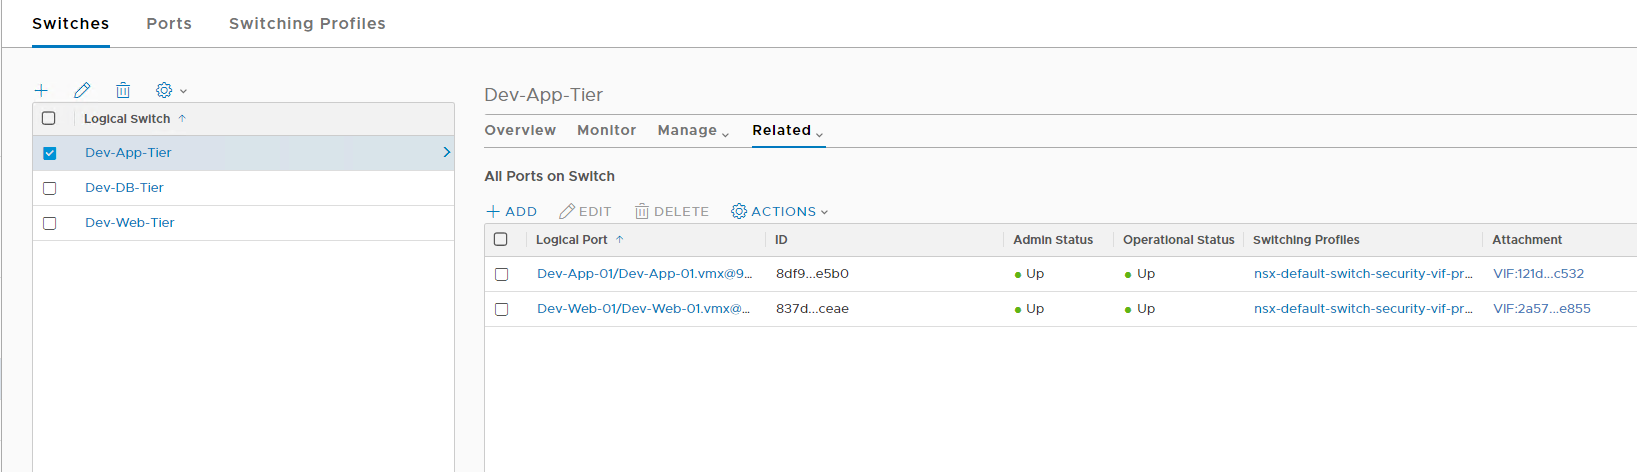Viewport: 1637px width, 472px height.
Task: Click the trash delete icon above switch list
Action: 123,90
